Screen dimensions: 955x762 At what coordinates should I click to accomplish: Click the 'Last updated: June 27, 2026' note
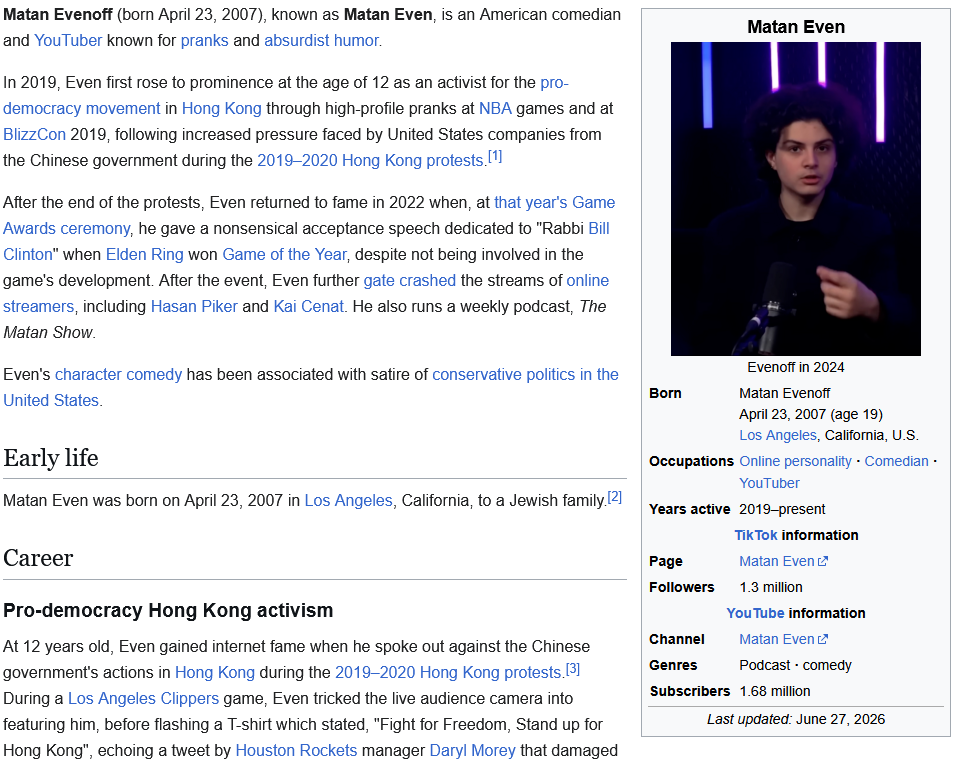click(795, 719)
